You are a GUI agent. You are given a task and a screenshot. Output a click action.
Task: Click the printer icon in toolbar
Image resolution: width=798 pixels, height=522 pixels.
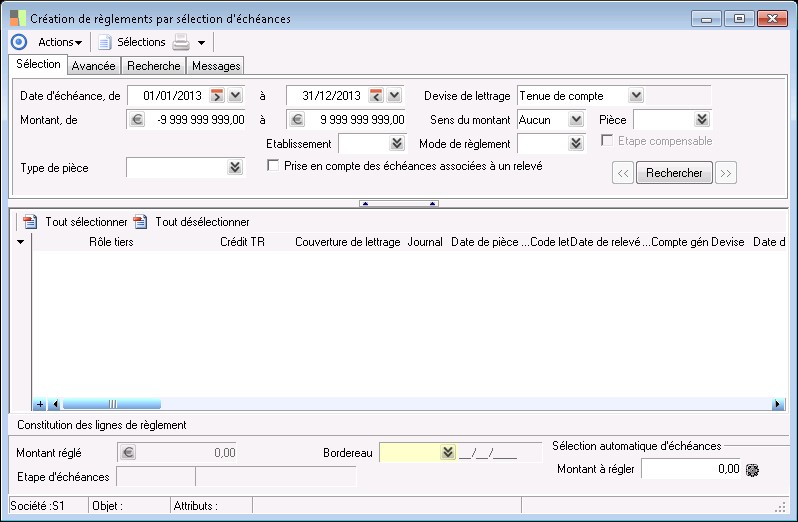181,42
